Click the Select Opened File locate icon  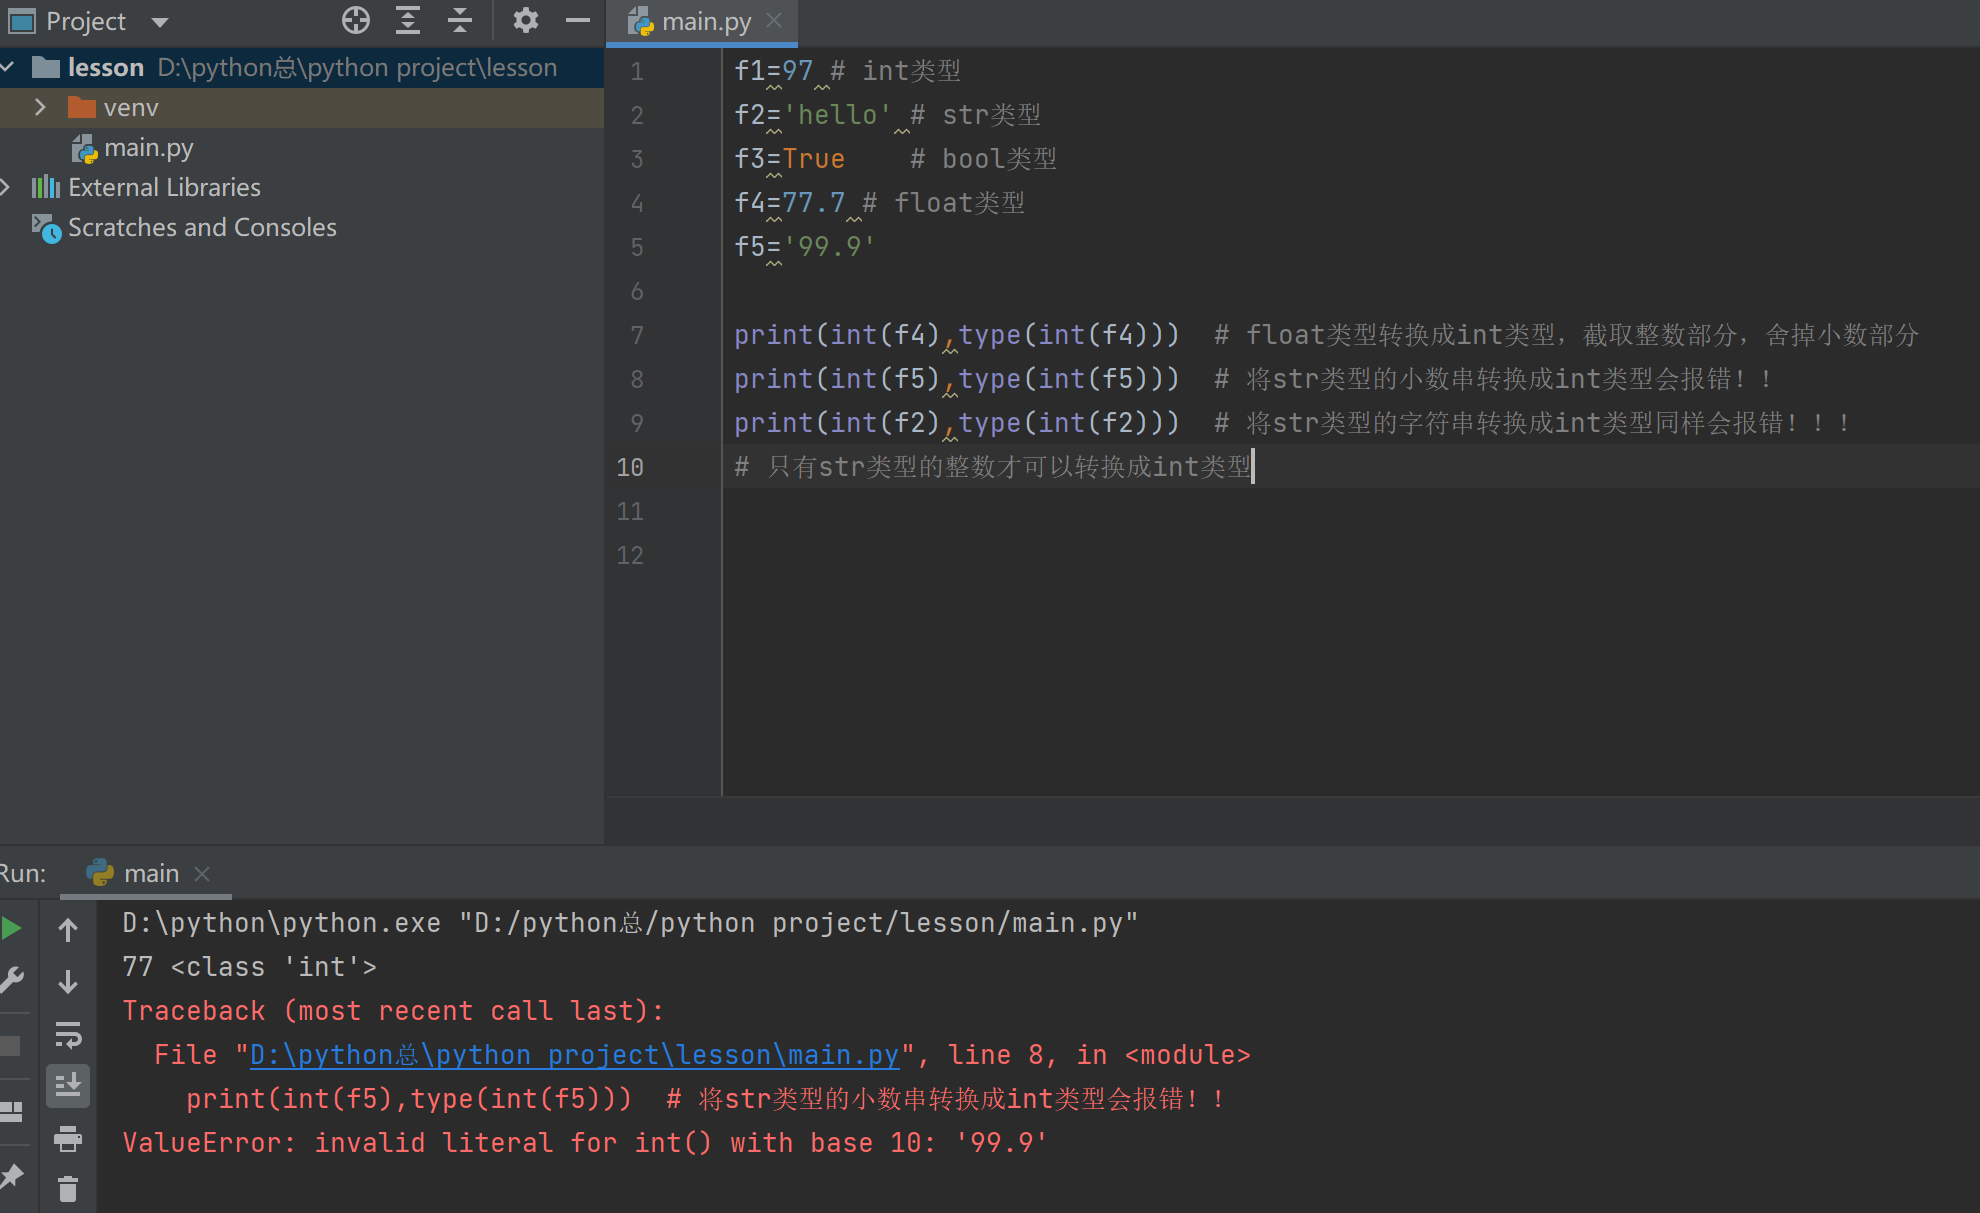tap(356, 20)
